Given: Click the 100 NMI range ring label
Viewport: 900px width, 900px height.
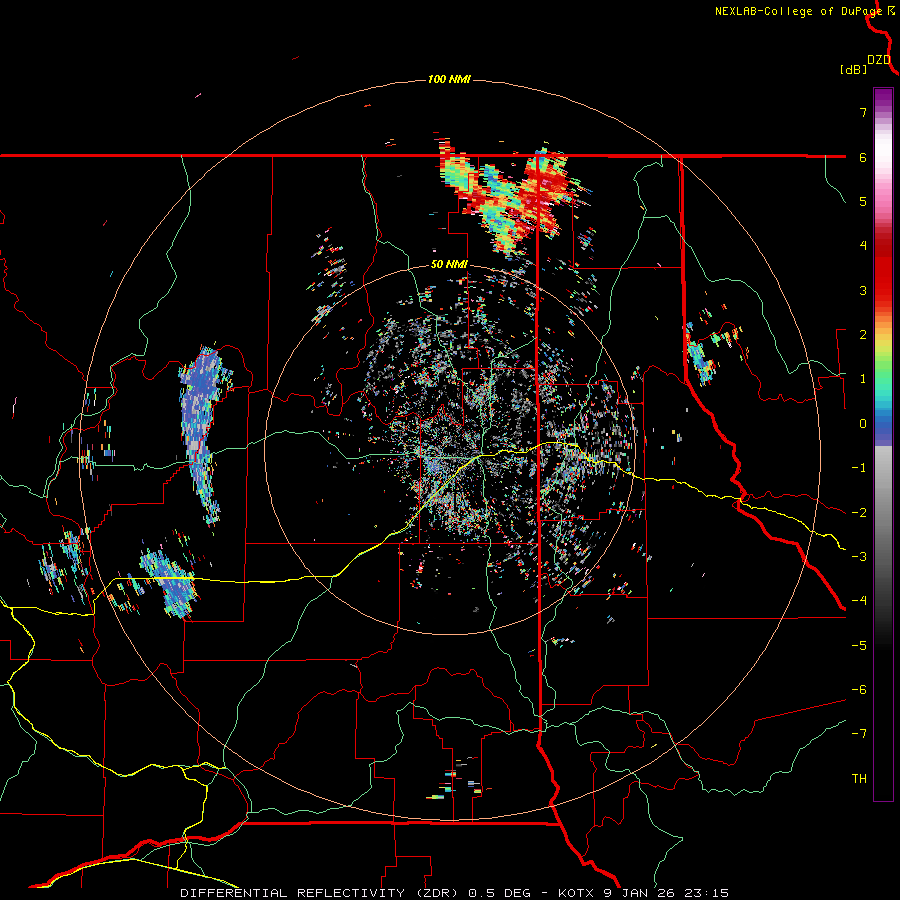Looking at the screenshot, I should click(449, 79).
